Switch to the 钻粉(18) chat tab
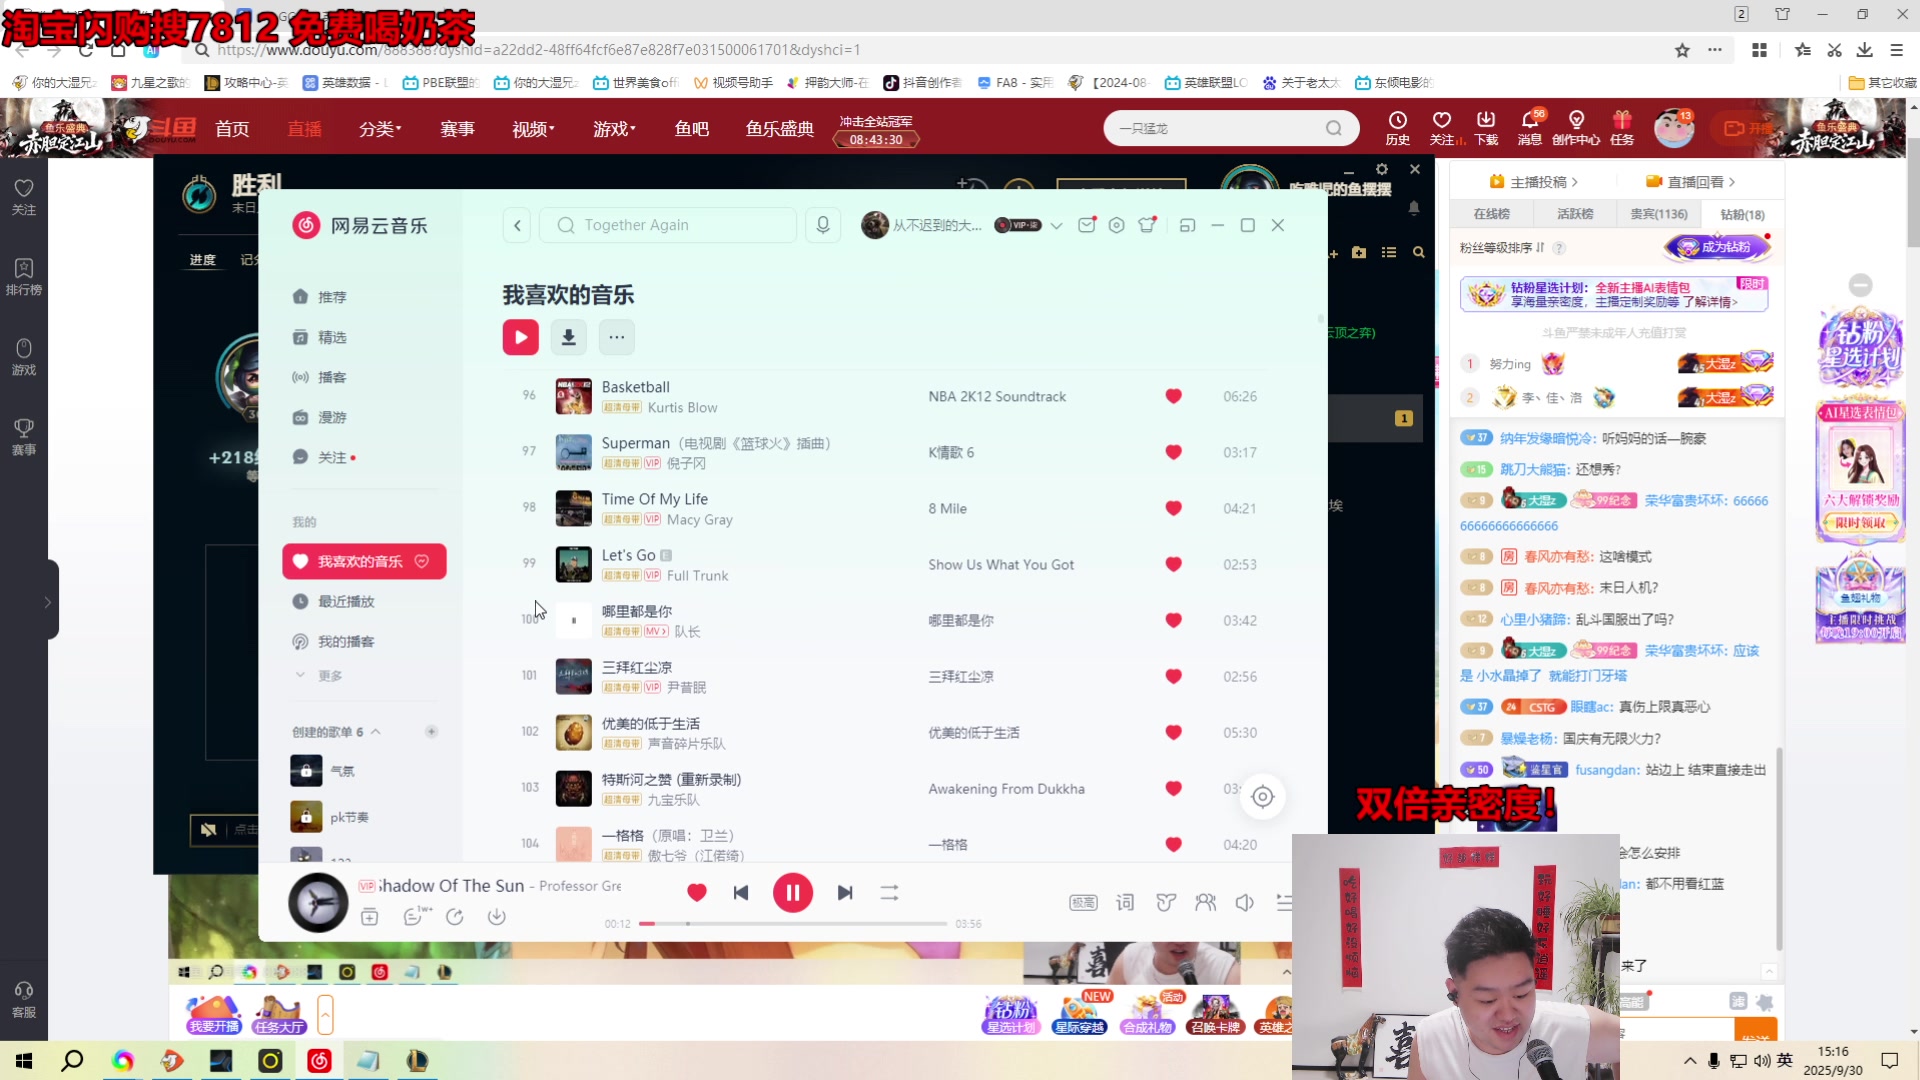The height and width of the screenshot is (1080, 1920). (1743, 214)
